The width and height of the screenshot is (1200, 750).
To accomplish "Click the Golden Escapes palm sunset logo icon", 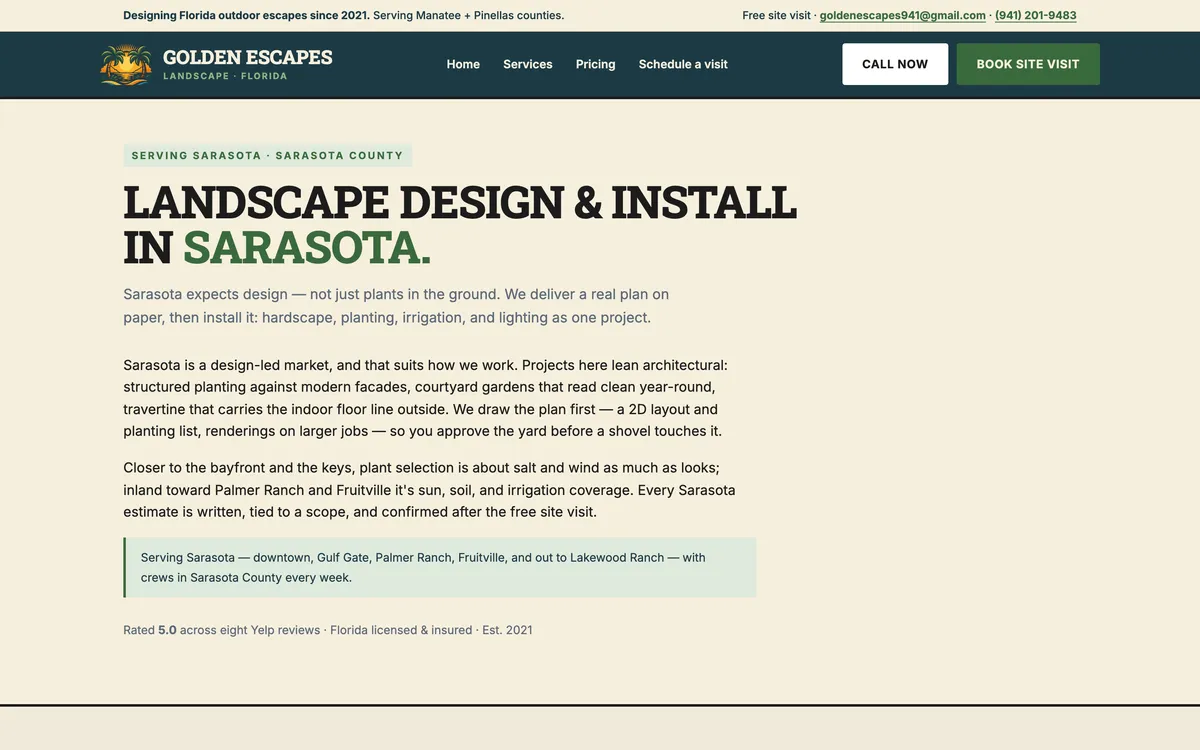I will pyautogui.click(x=126, y=65).
